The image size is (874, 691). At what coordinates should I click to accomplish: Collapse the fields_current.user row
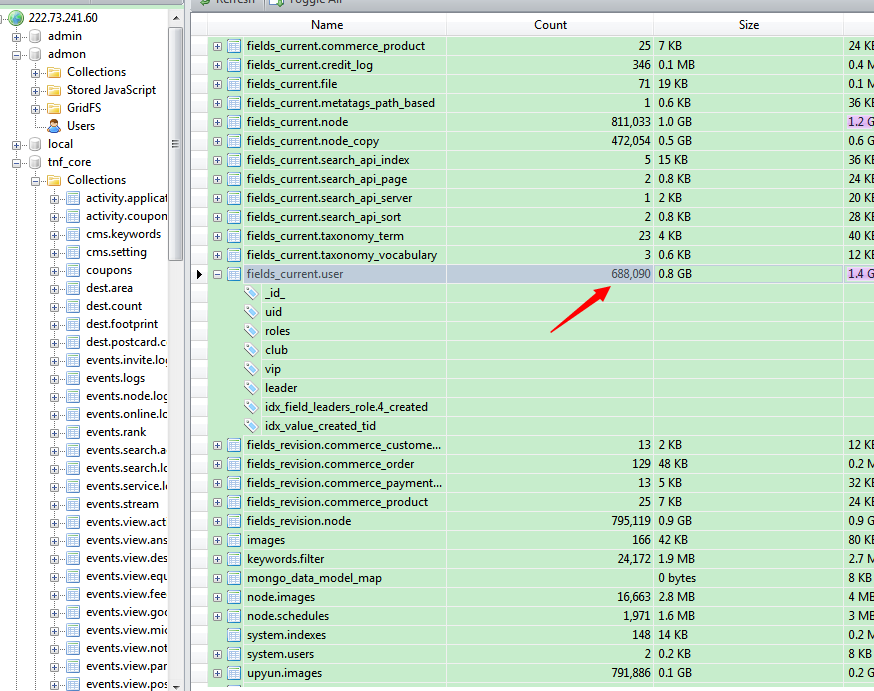[x=217, y=274]
